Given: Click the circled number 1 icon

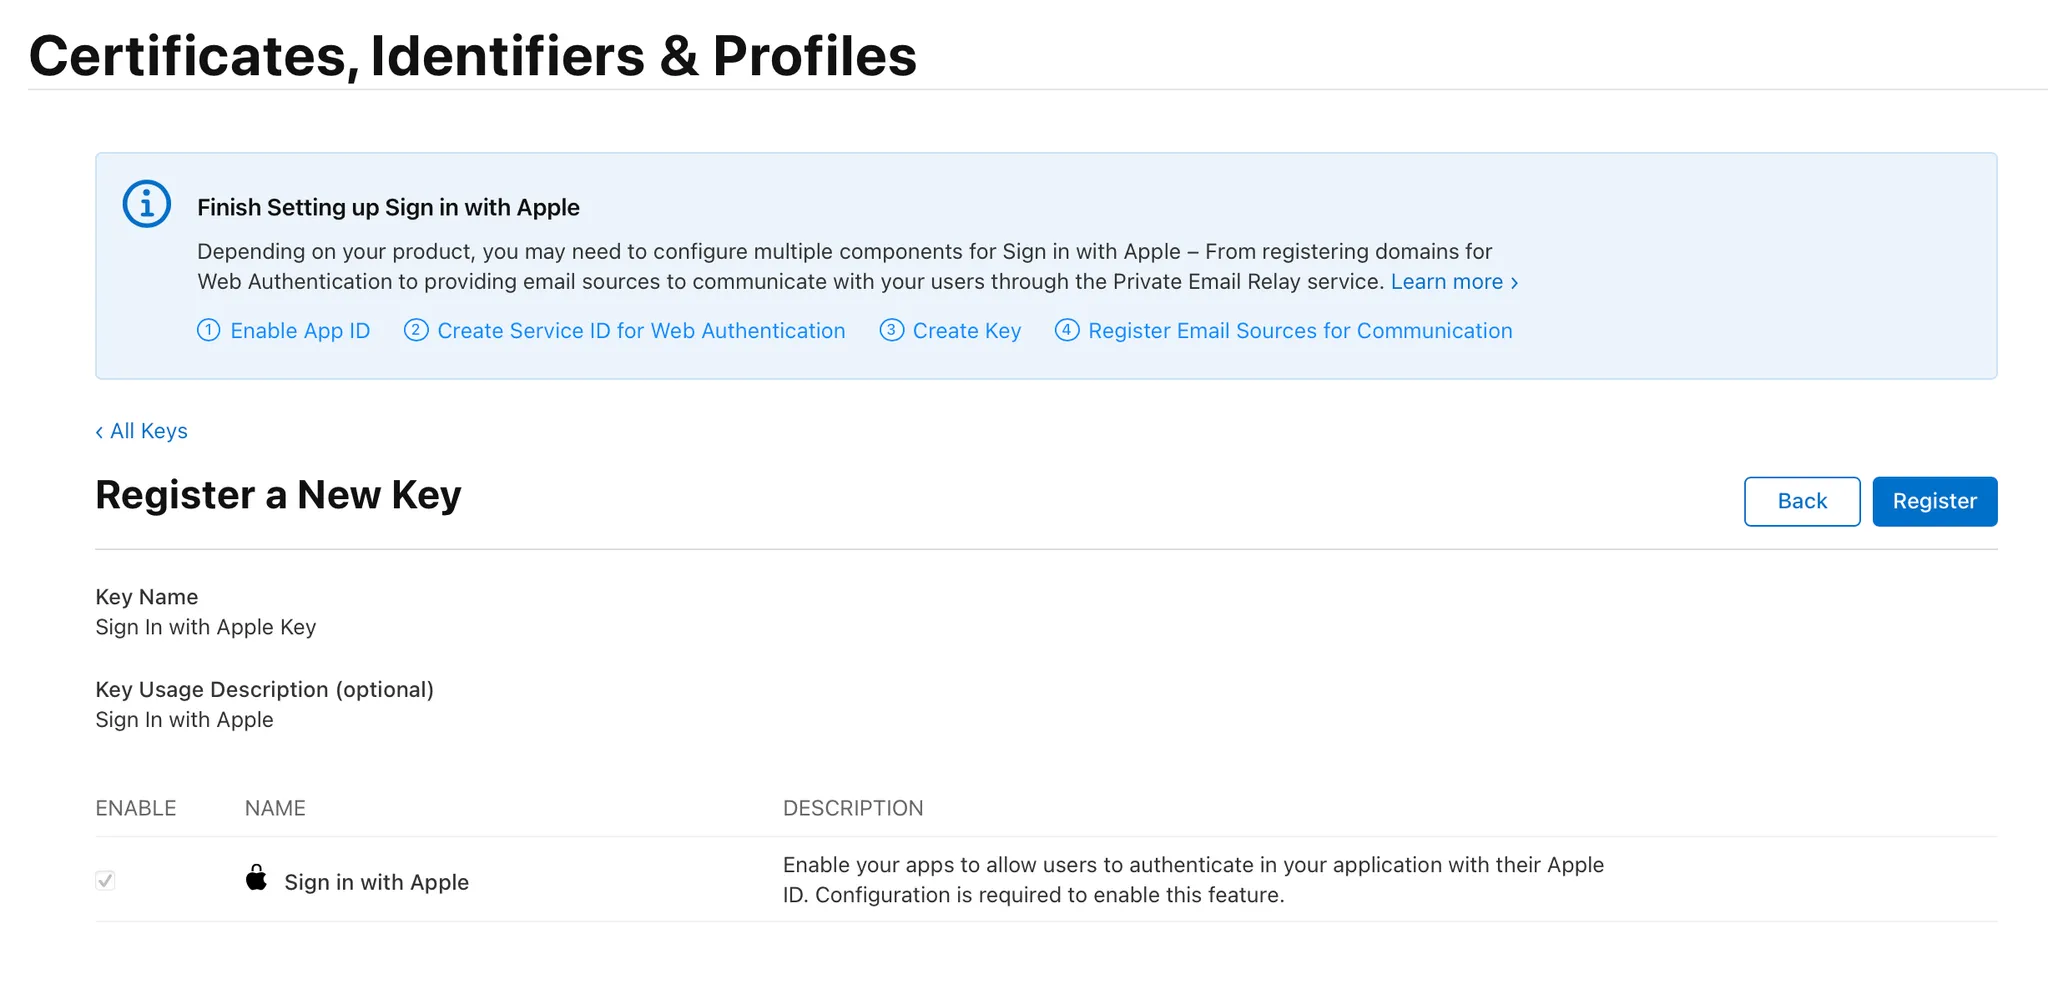Looking at the screenshot, I should (x=208, y=330).
